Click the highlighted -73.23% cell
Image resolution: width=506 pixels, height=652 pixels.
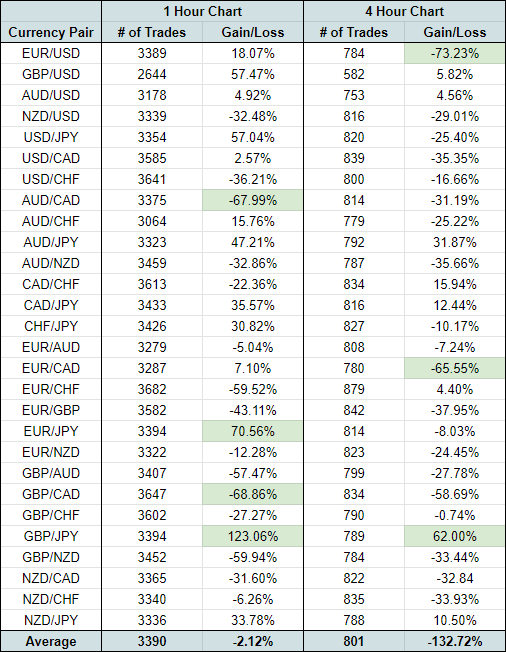(455, 53)
